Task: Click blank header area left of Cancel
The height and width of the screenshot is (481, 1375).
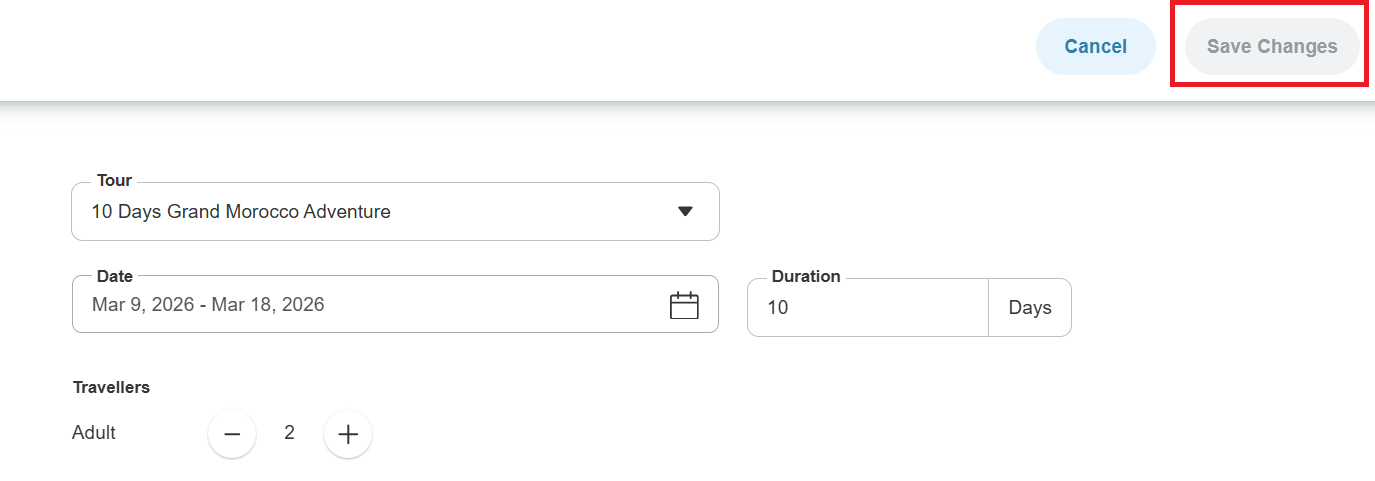Action: click(500, 47)
